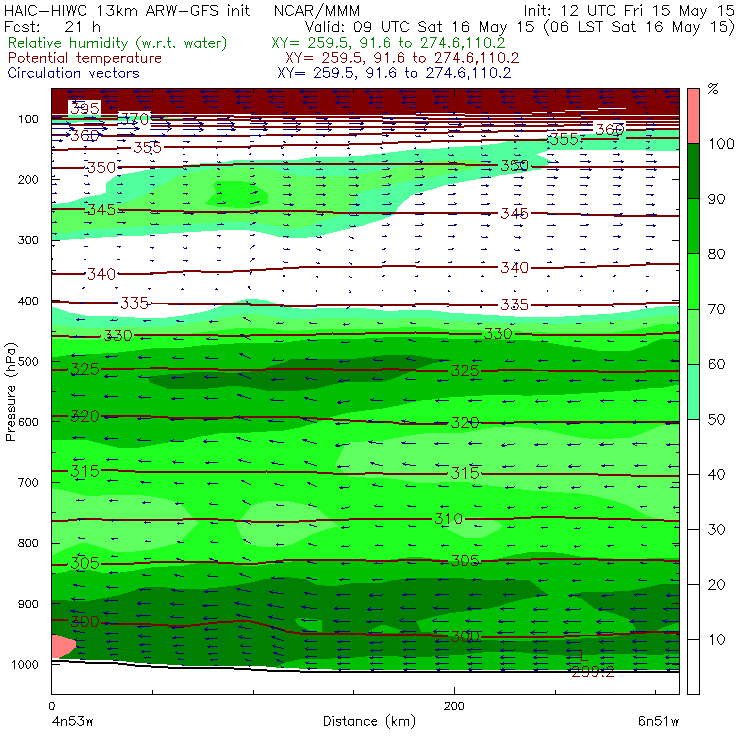Click the pink saturated humidity patch near 1000 hPa

point(63,646)
